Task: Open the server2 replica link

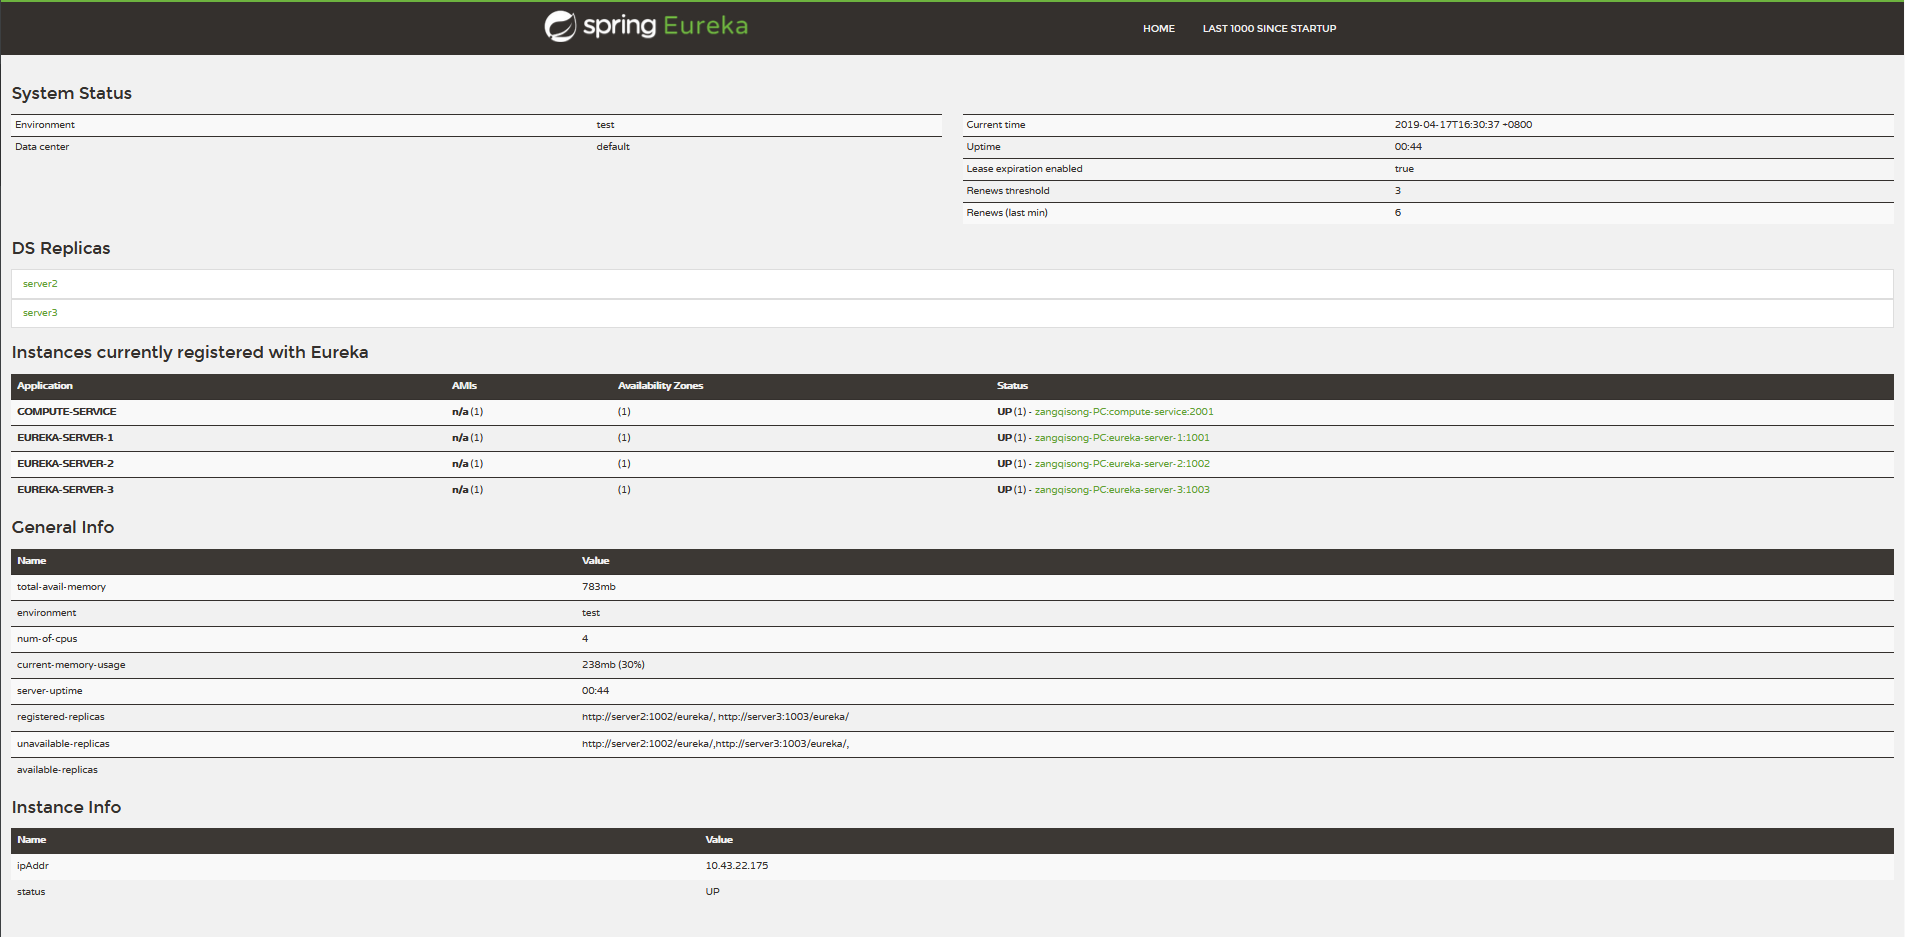Action: click(x=40, y=284)
